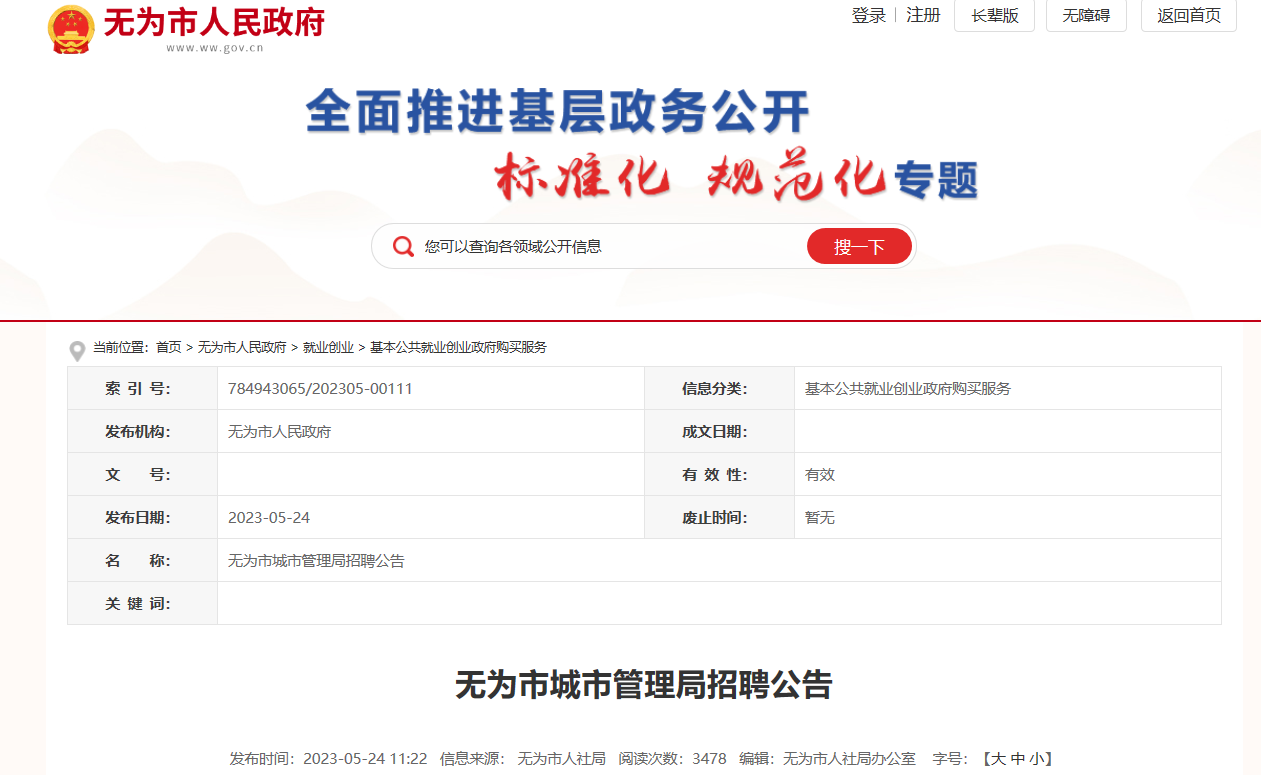The image size is (1261, 775).
Task: Click the 成文日期 label cell
Action: [720, 431]
